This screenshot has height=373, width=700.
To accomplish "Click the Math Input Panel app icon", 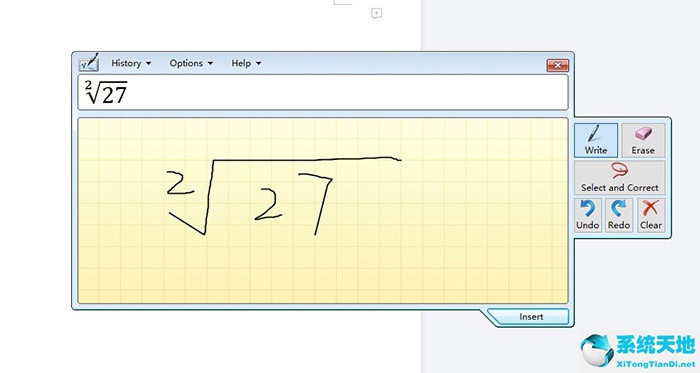I will (89, 63).
